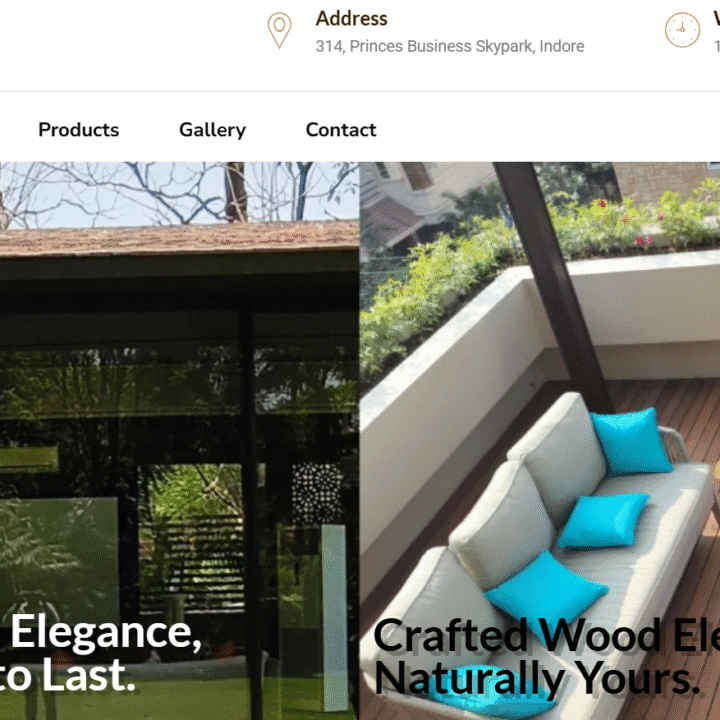Click the 'to Last.' slide text

pyautogui.click(x=68, y=675)
